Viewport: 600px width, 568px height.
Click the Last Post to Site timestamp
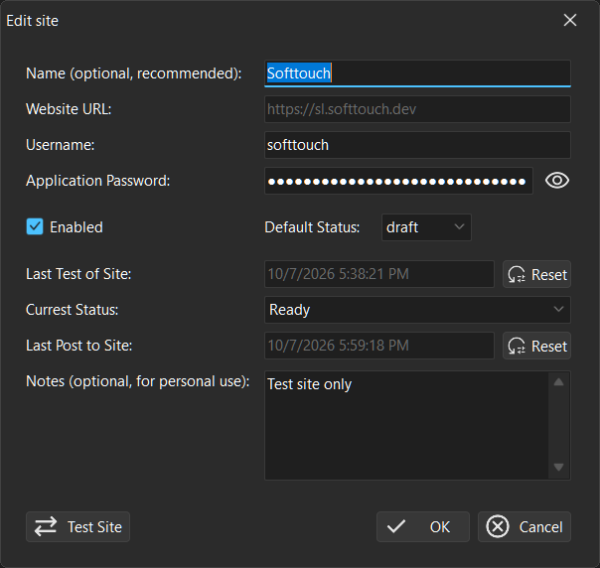click(x=379, y=346)
